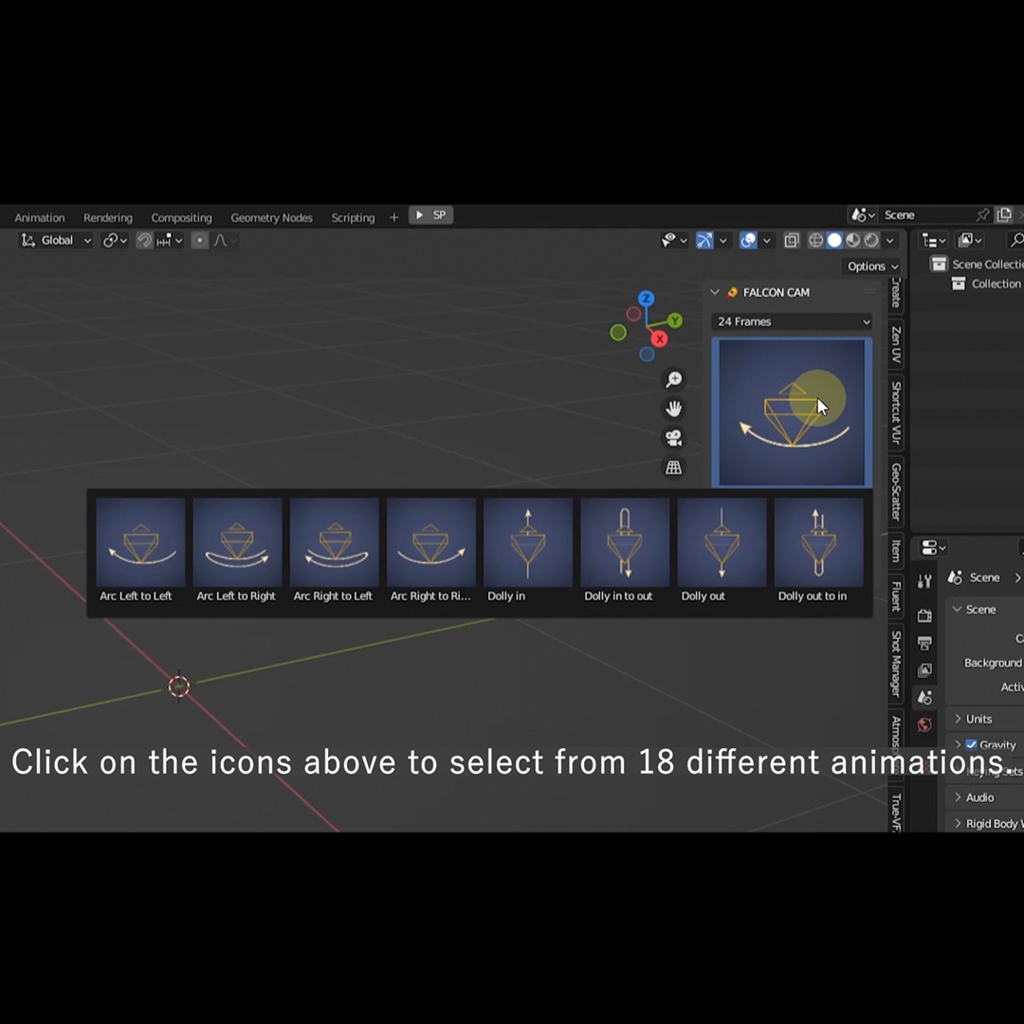Open the World properties tab icon

pyautogui.click(x=924, y=724)
